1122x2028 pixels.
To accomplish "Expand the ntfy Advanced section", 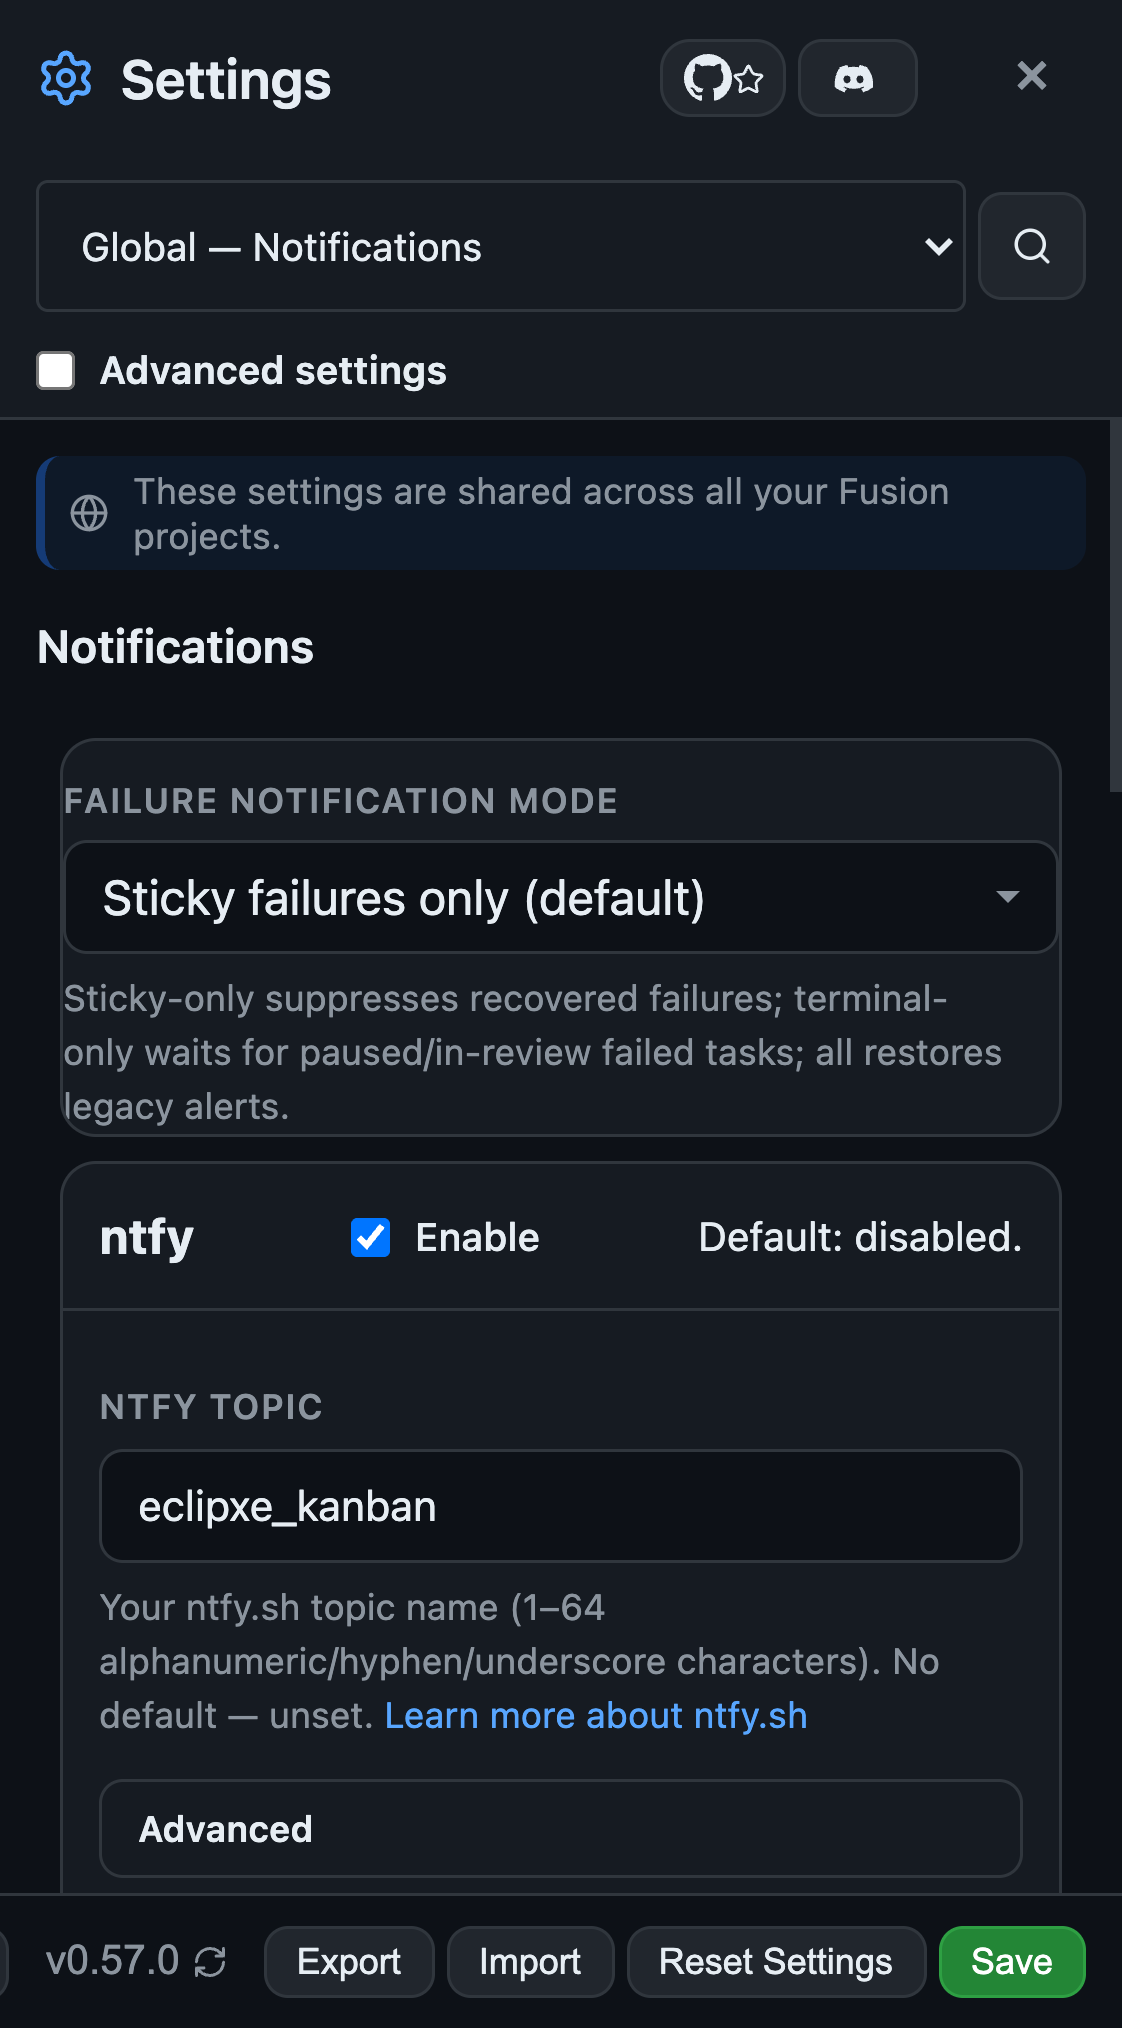I will coord(561,1828).
